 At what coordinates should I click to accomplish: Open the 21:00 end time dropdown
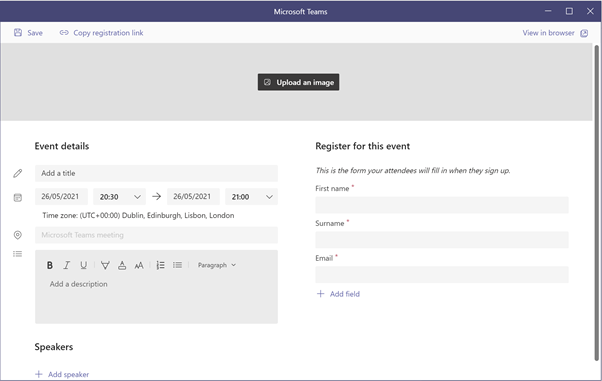click(x=251, y=197)
